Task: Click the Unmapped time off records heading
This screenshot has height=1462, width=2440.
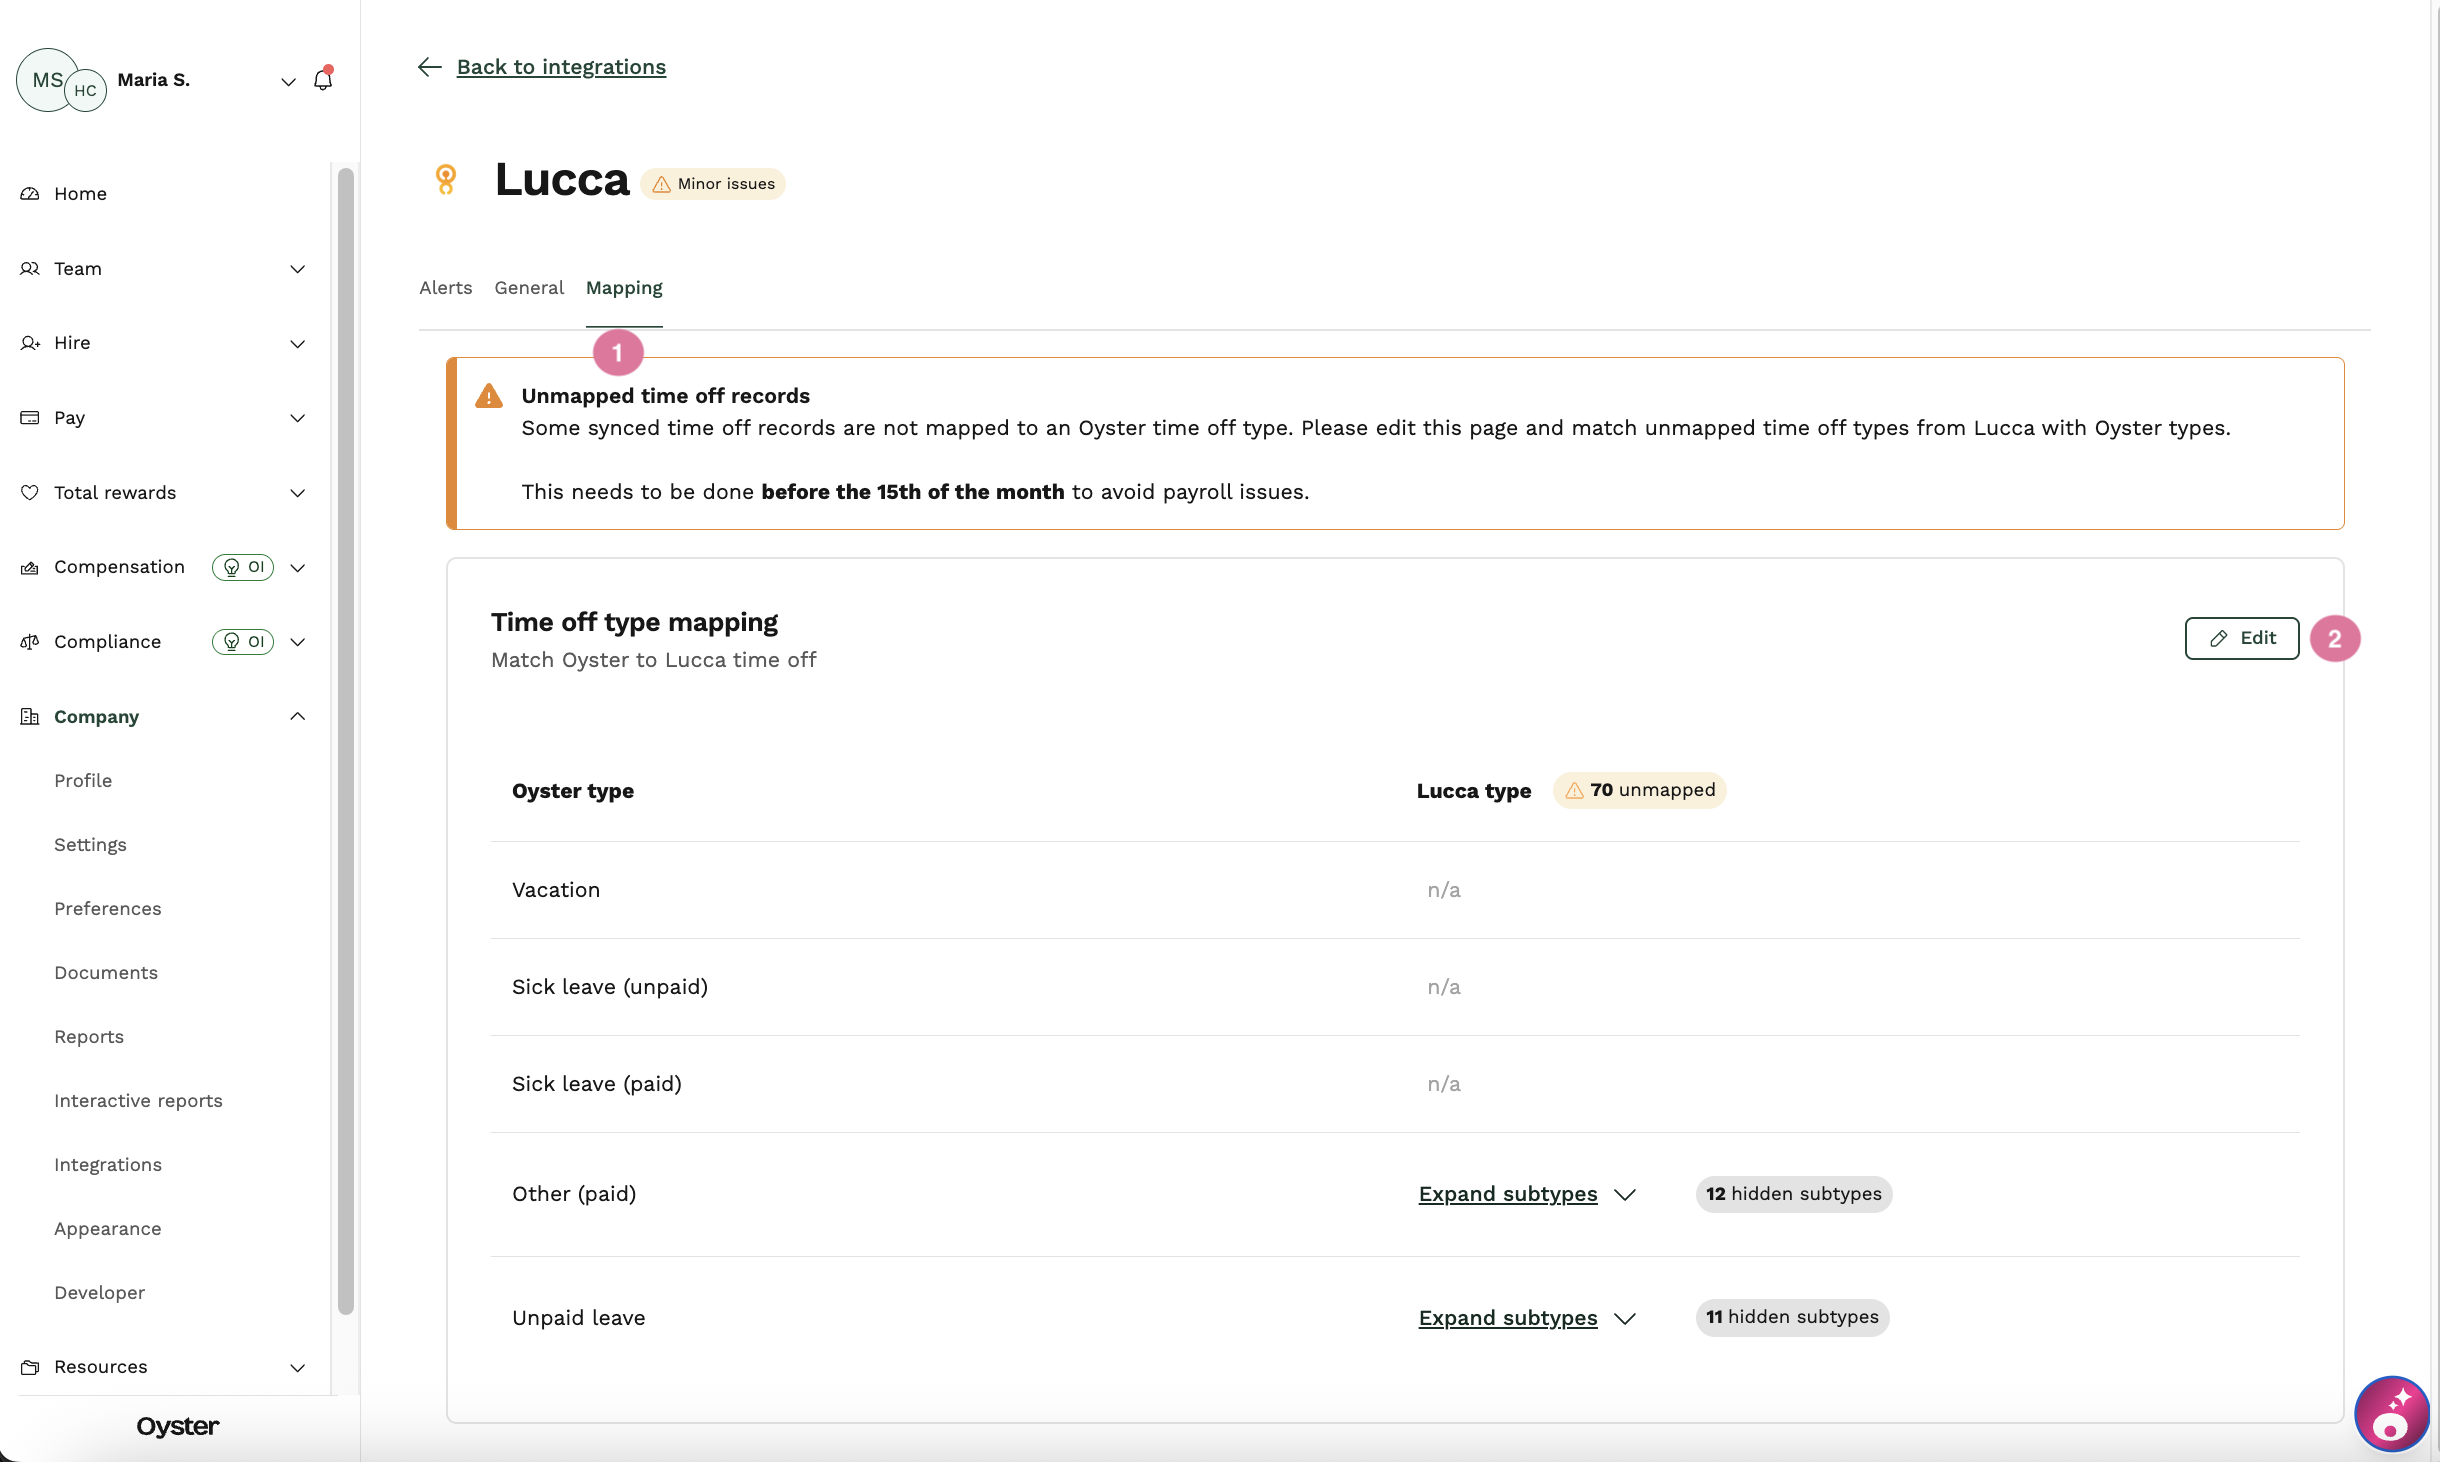Action: 665,396
